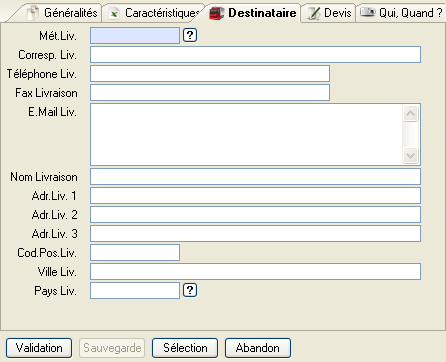Click the Validation button
Screen dimensions: 446x362
[x=39, y=348]
